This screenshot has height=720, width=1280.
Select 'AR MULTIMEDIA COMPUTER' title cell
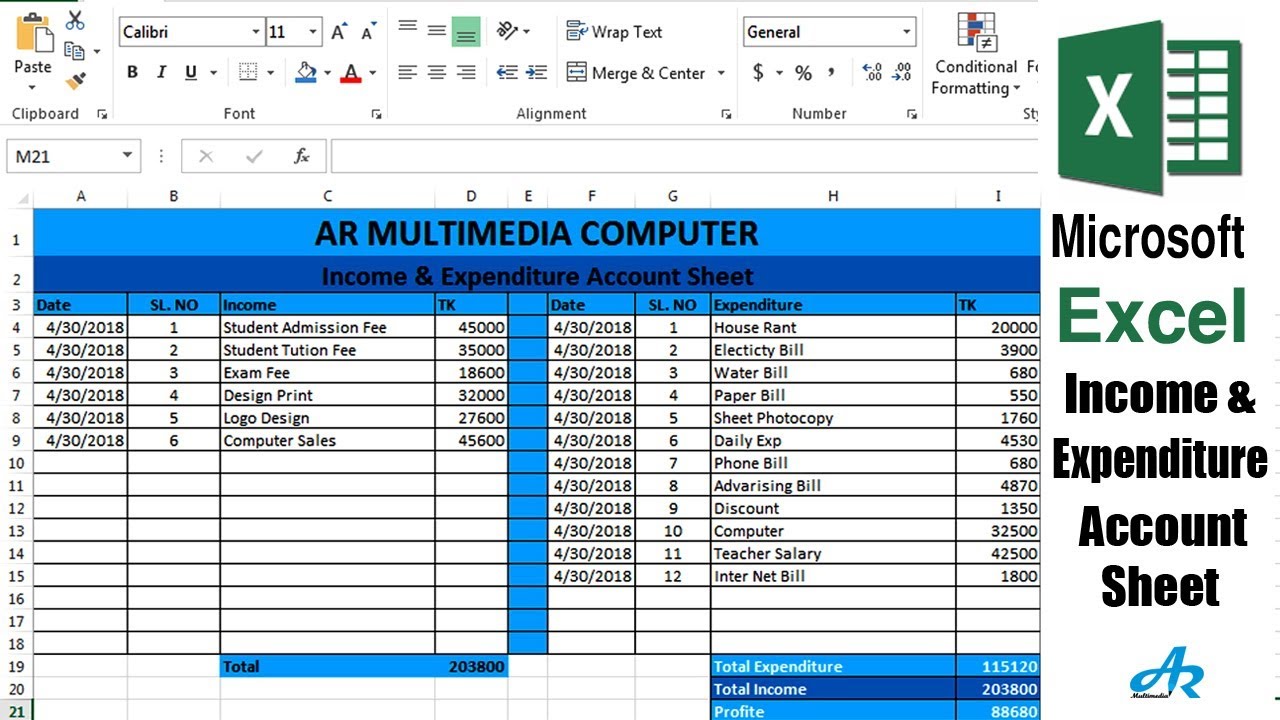[x=537, y=233]
